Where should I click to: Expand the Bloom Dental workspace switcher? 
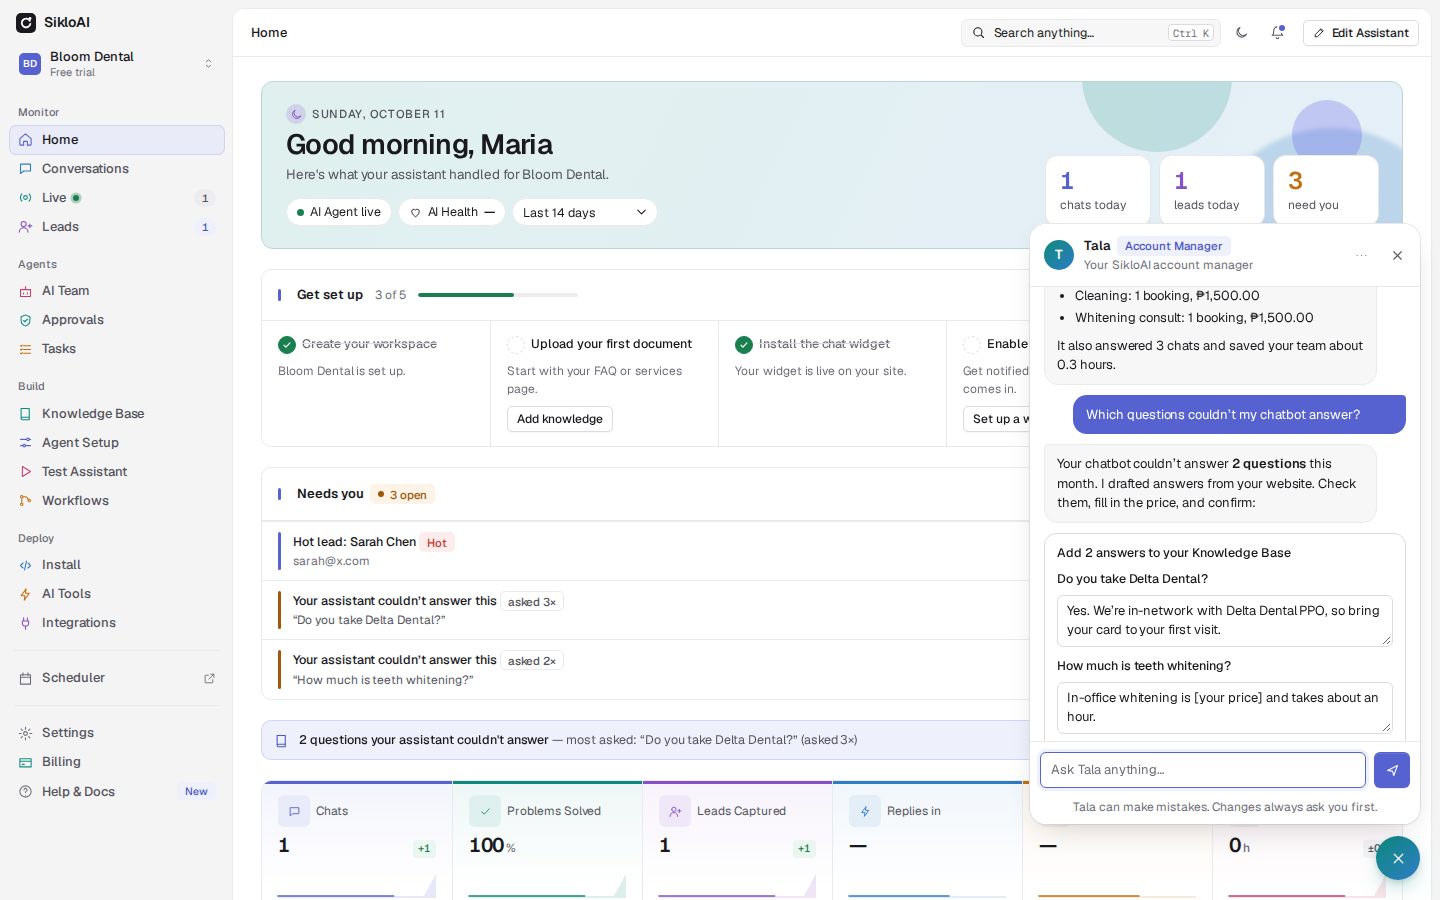(x=116, y=64)
